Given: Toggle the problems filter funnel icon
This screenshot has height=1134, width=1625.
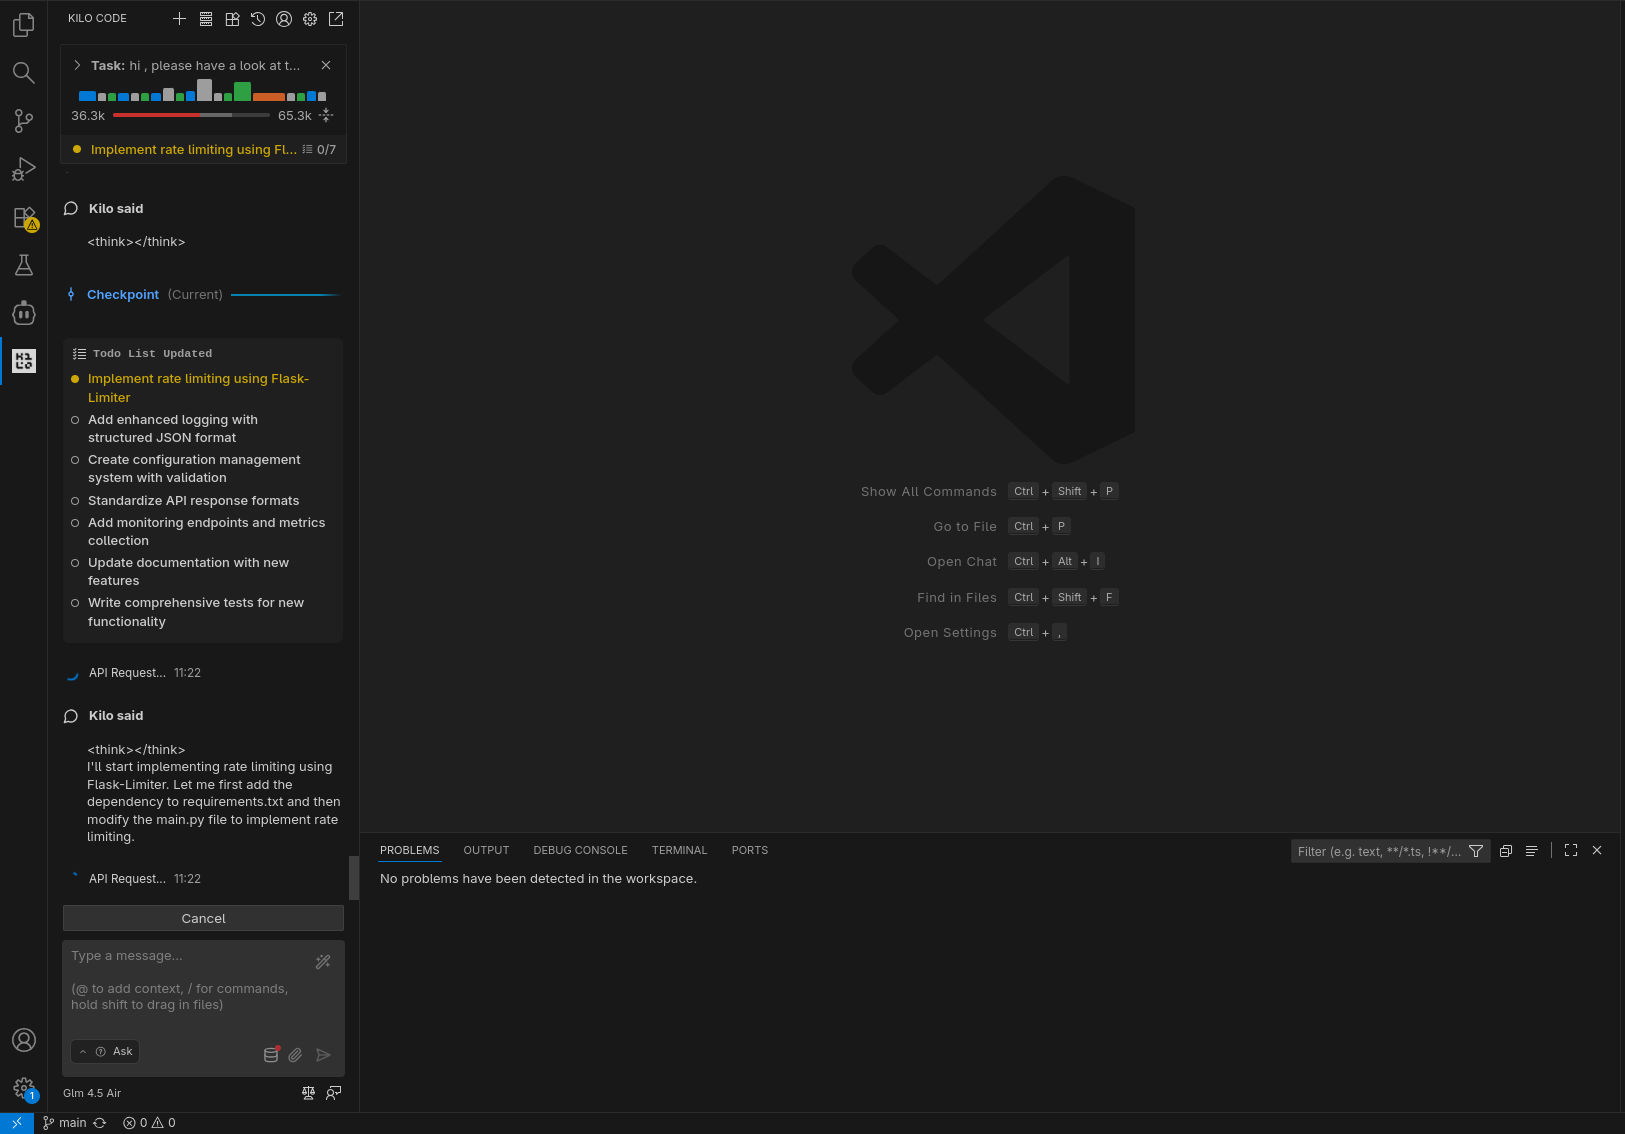Looking at the screenshot, I should (x=1476, y=851).
